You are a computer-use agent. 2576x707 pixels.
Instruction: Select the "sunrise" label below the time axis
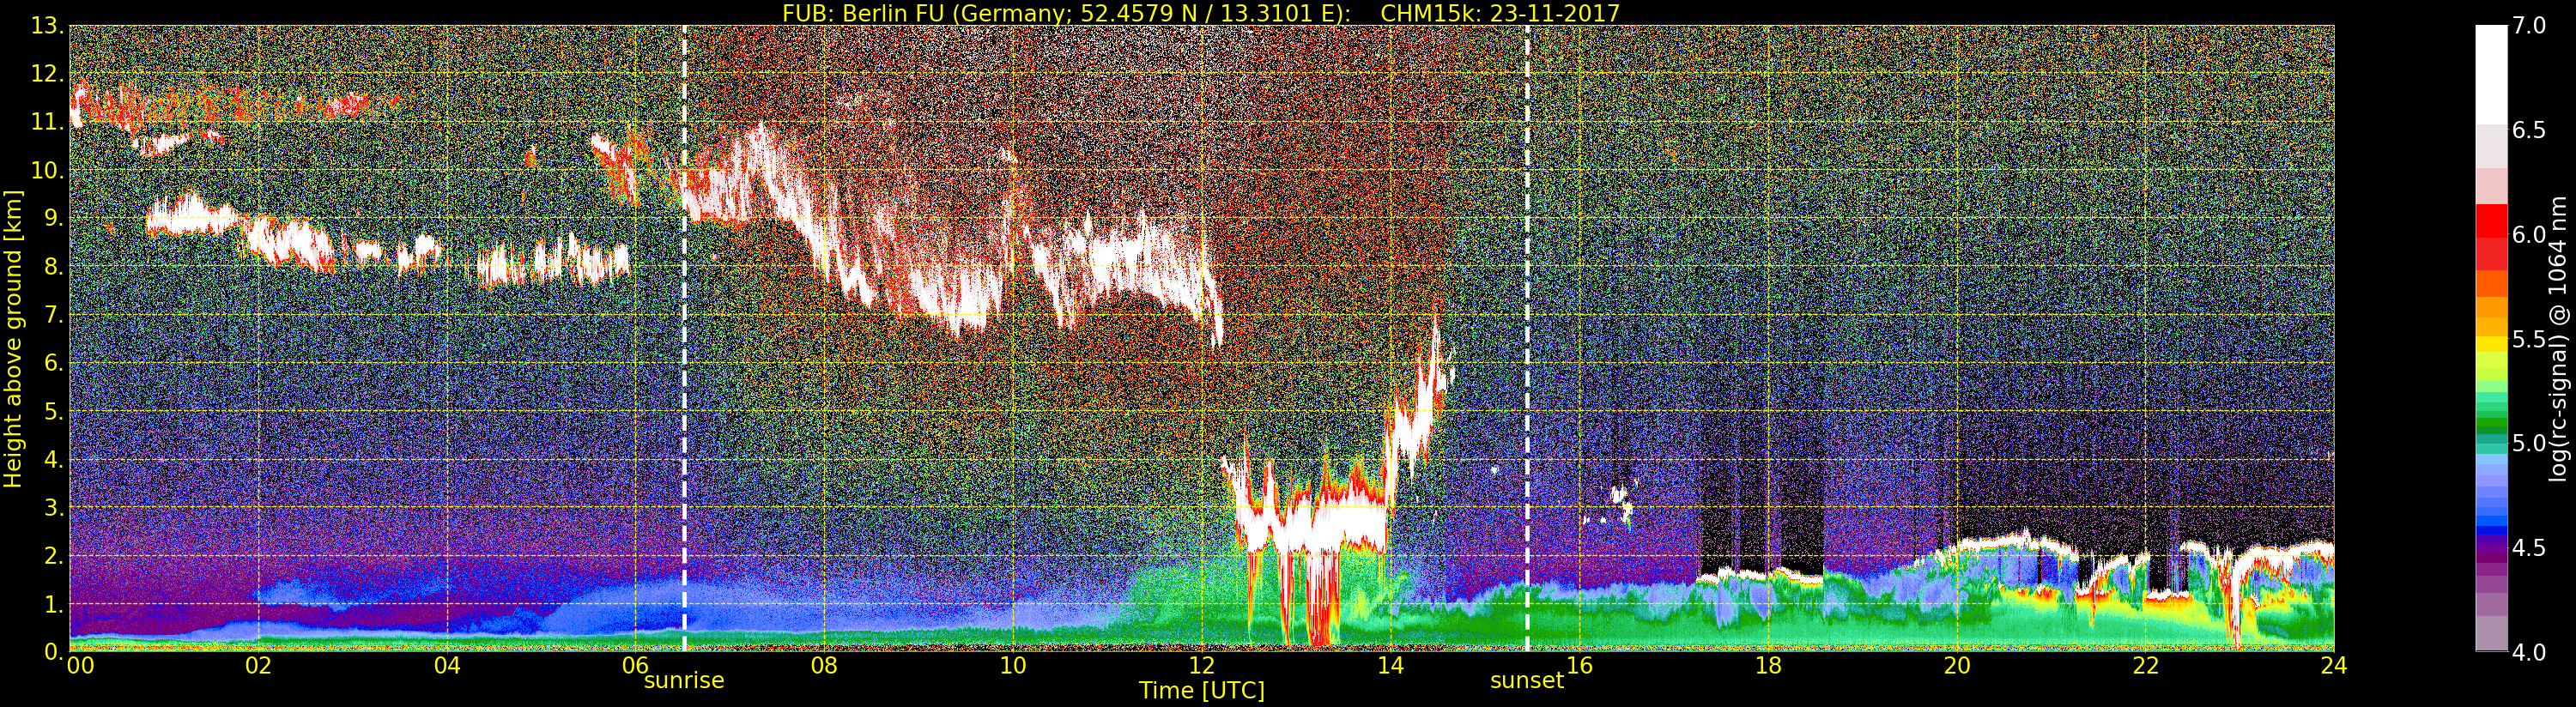click(684, 681)
